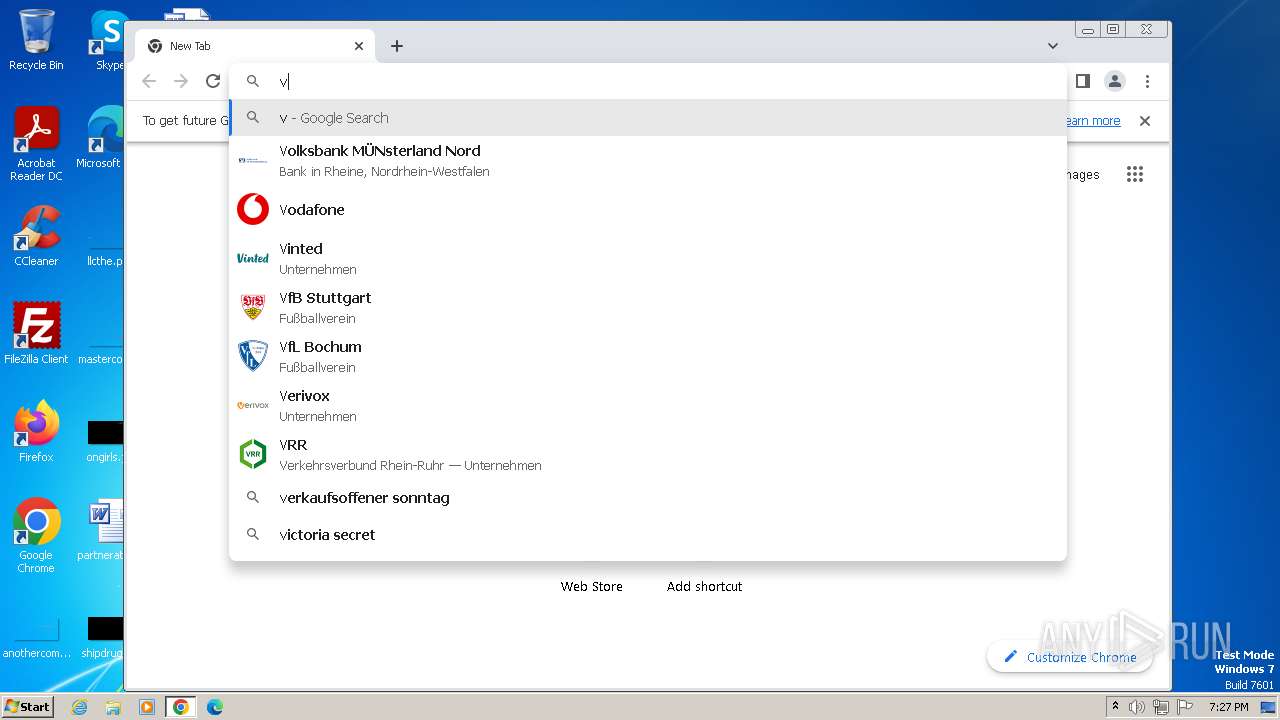
Task: Reload the page in Chrome
Action: point(212,81)
